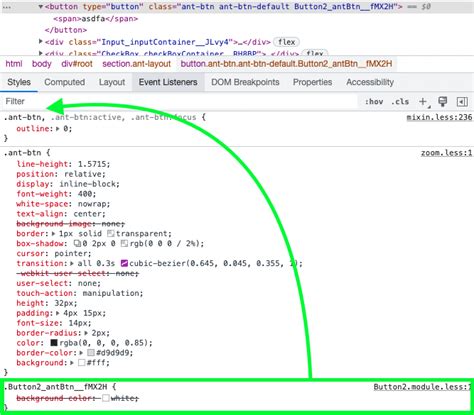474x415 pixels.
Task: Select body in the breadcrumb
Action: (42, 64)
